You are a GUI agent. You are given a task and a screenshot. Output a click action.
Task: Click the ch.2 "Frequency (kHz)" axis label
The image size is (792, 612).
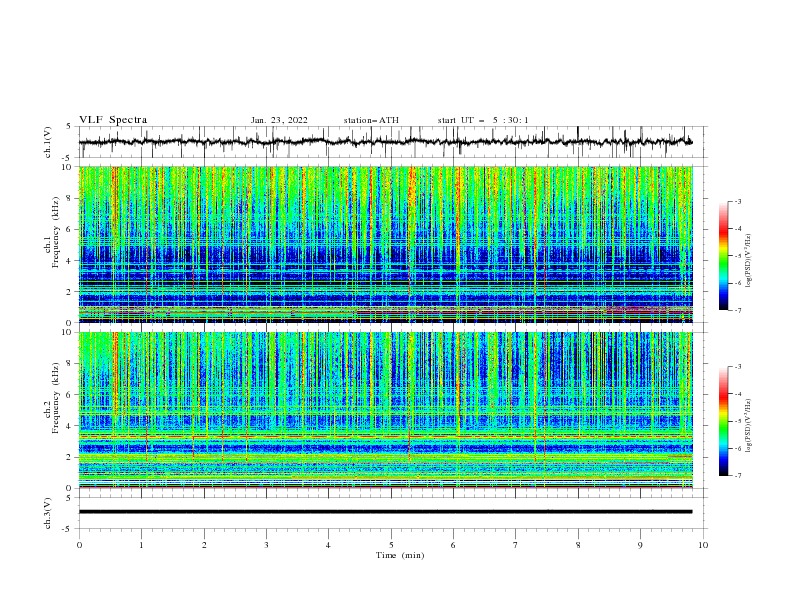point(55,398)
